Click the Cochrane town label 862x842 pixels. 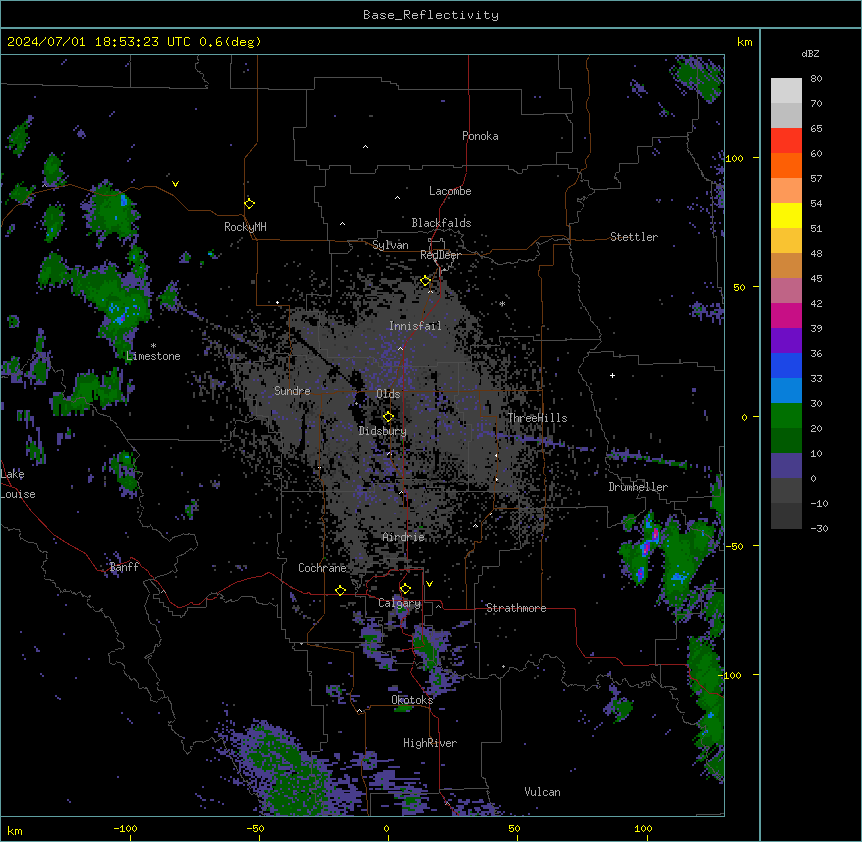[x=322, y=568]
